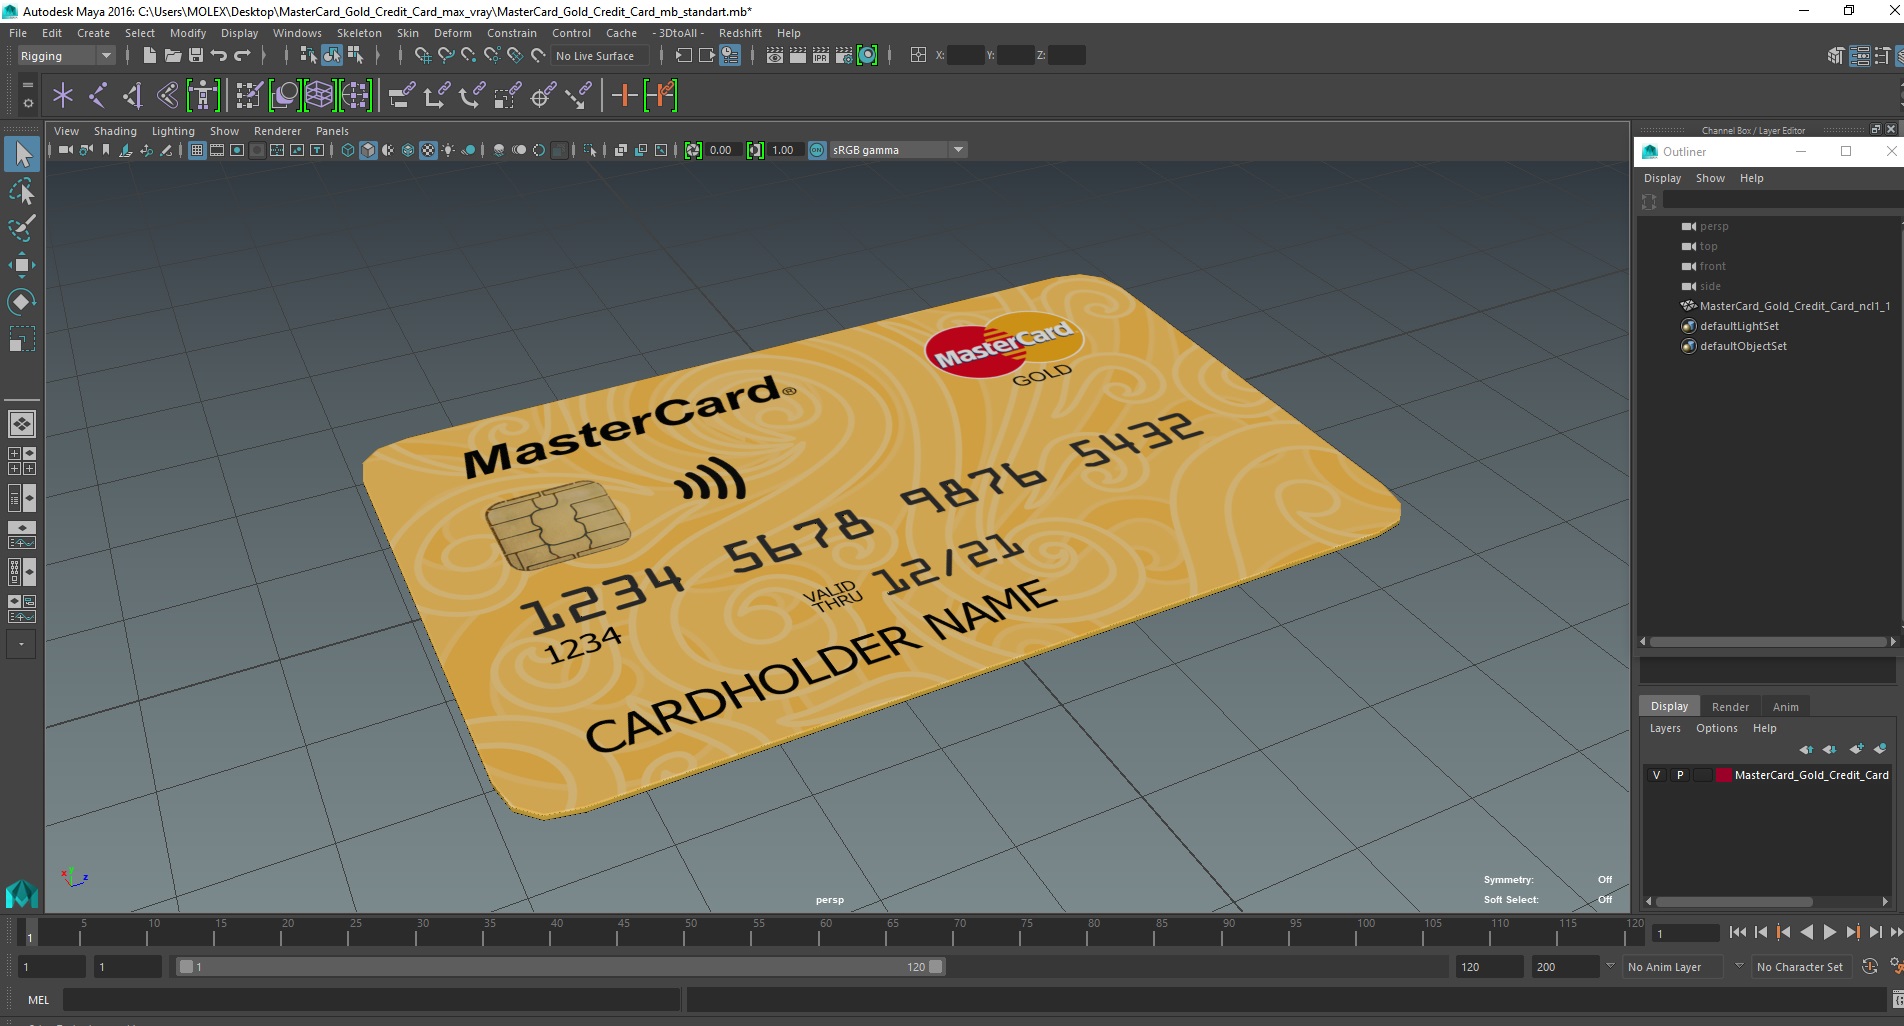1904x1026 pixels.
Task: Open the File menu
Action: tap(18, 33)
